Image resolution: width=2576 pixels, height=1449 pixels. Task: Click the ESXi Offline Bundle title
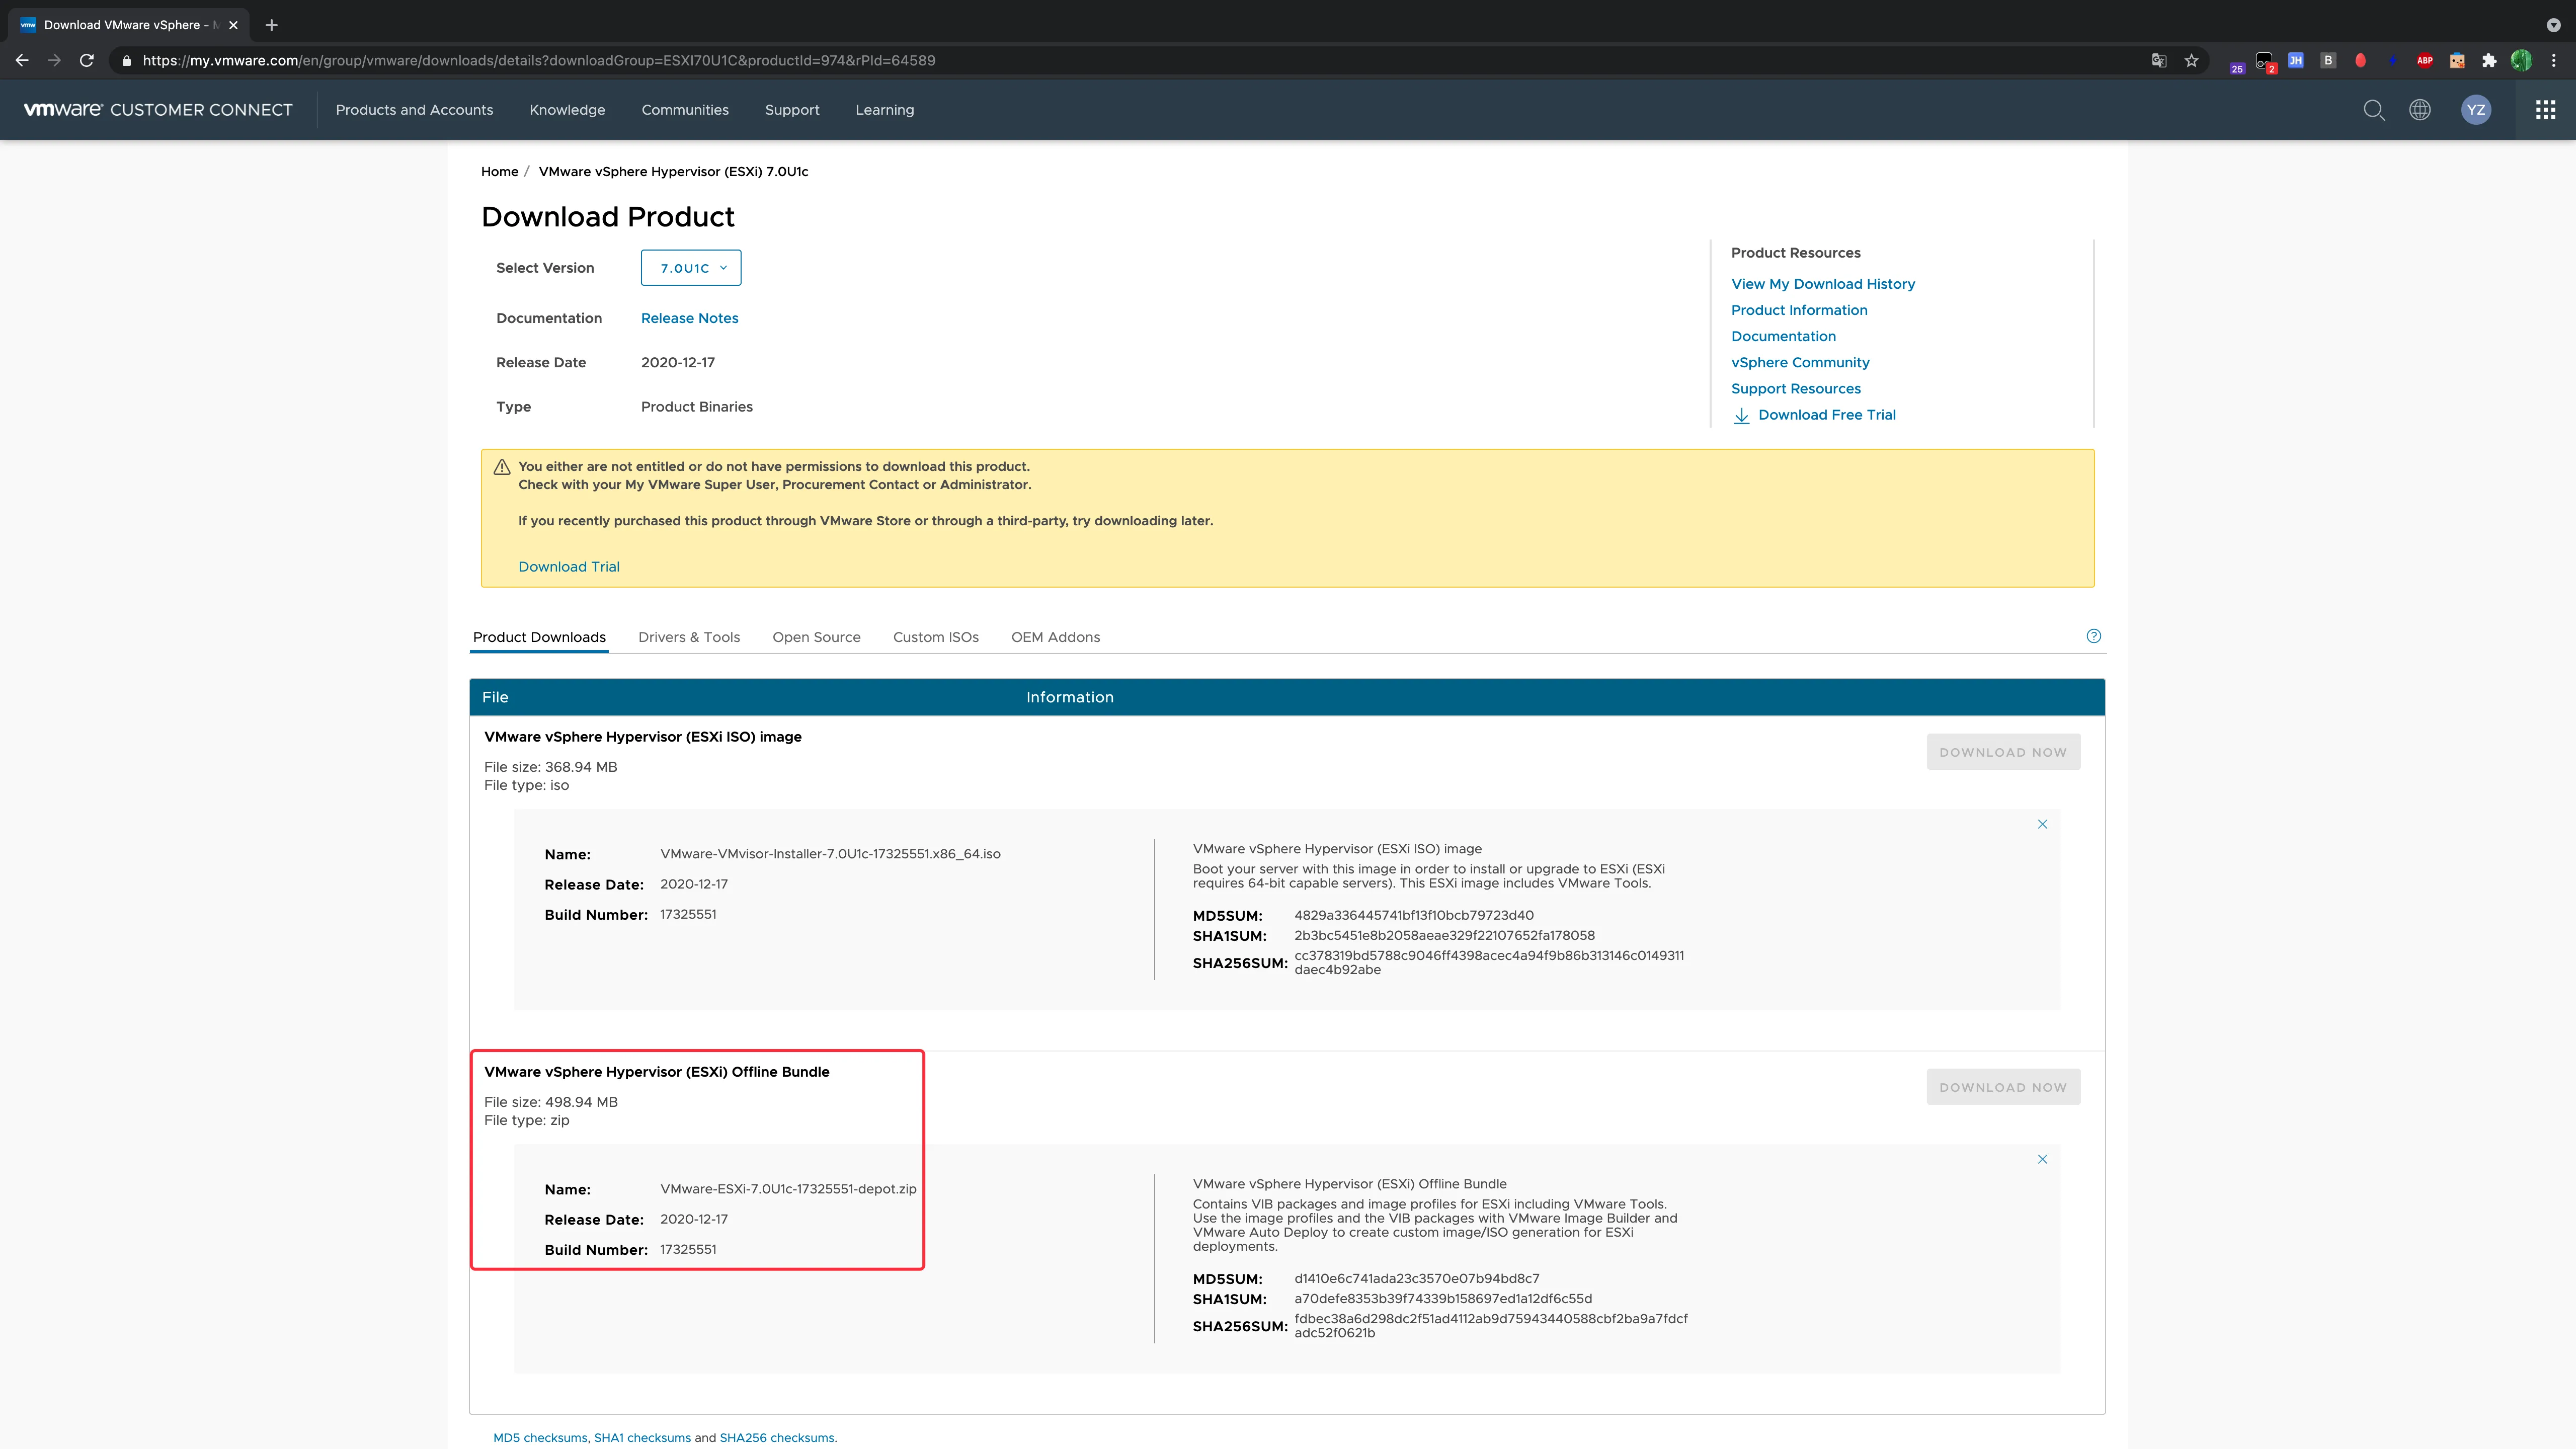(656, 1072)
